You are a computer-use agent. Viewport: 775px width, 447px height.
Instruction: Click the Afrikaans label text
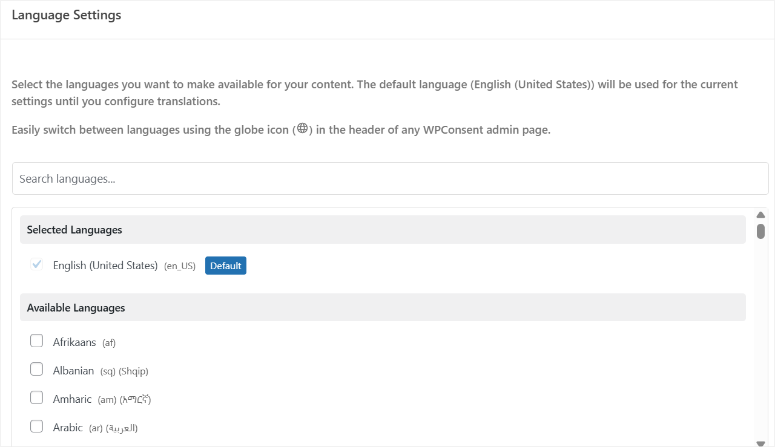74,342
